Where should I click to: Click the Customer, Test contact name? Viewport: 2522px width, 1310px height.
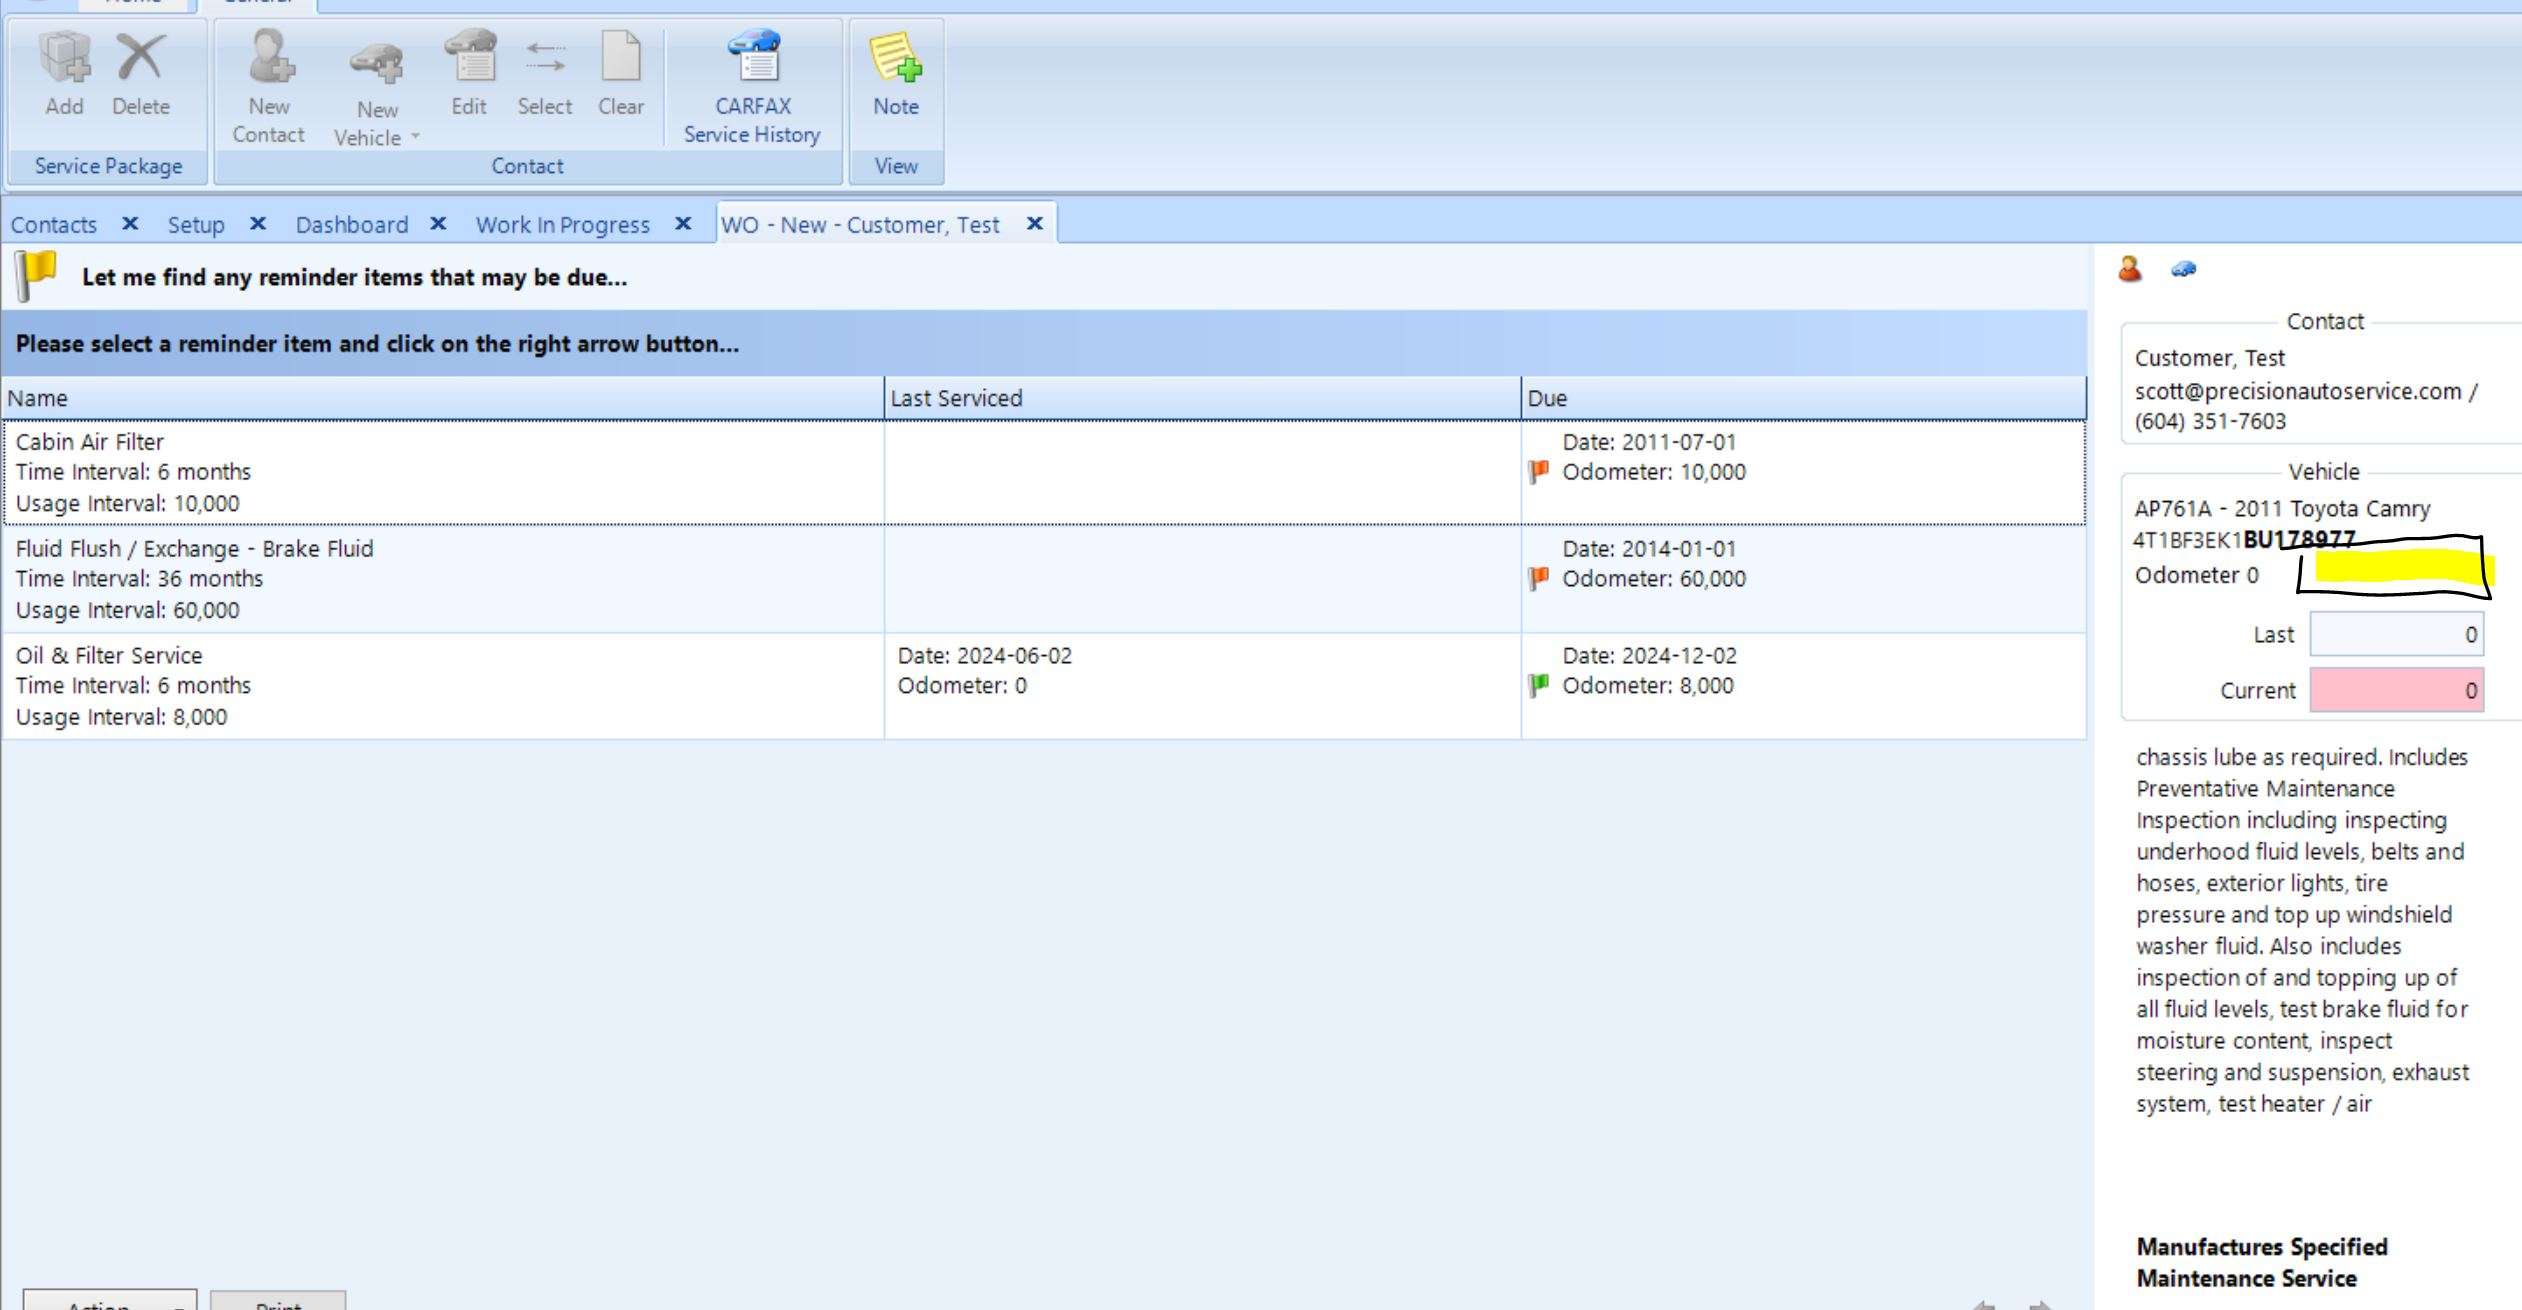pyautogui.click(x=2210, y=358)
